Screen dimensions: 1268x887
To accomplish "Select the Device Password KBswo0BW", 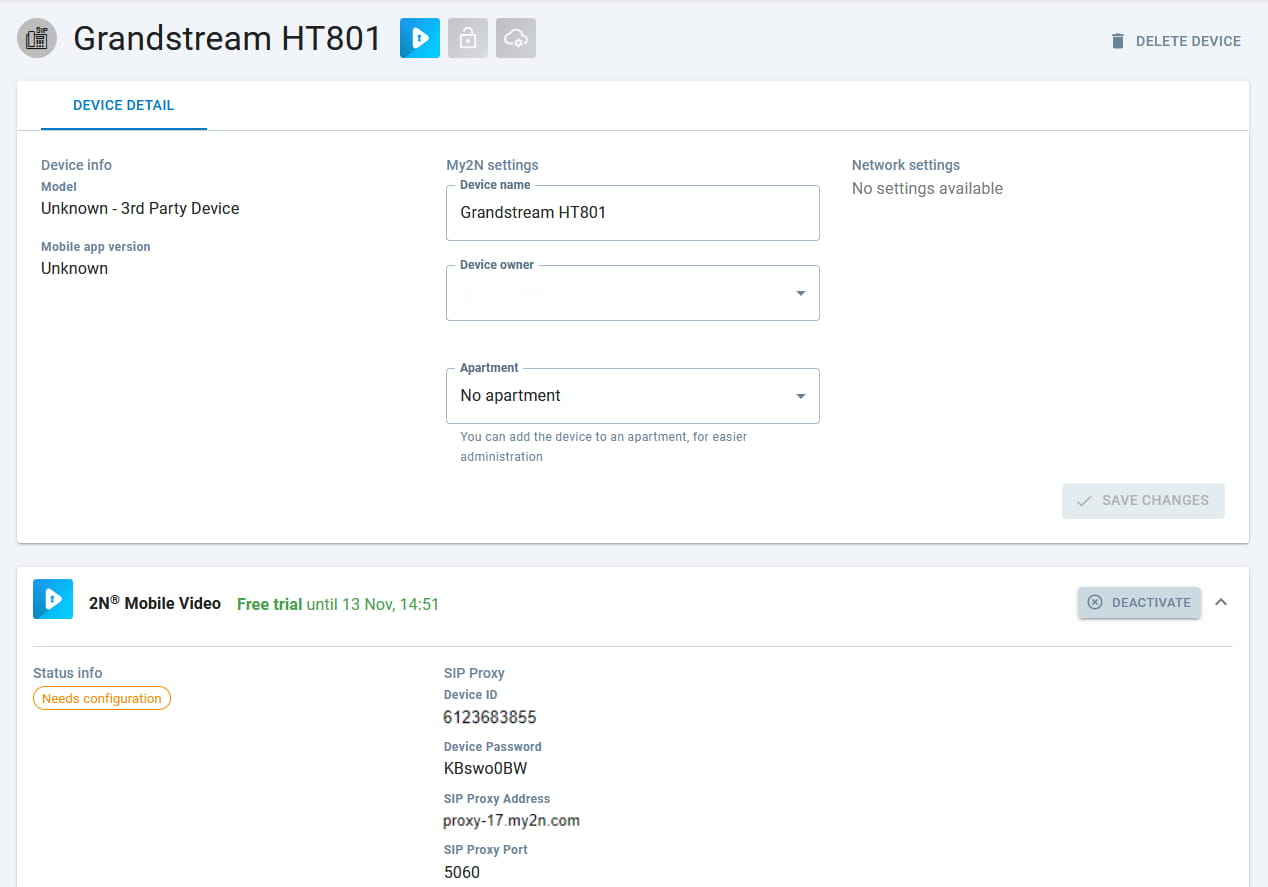I will [485, 769].
